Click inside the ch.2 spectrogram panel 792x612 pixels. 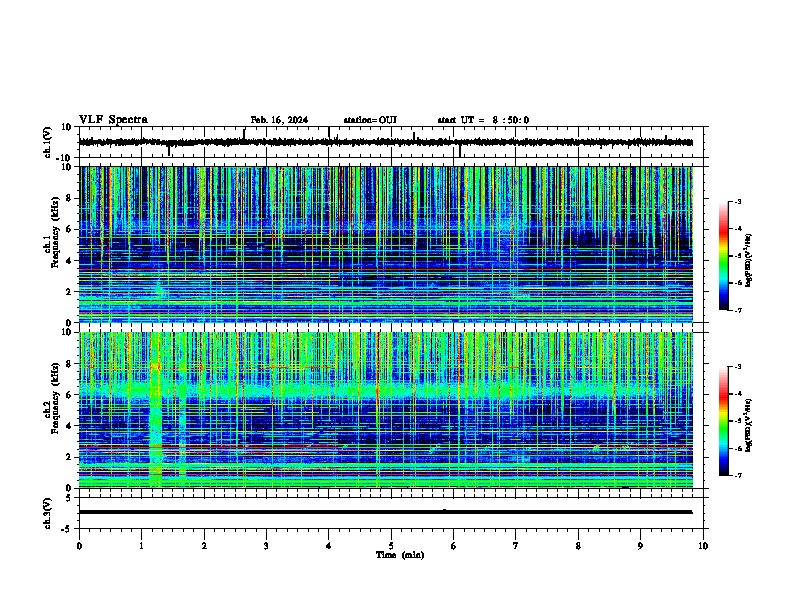(x=386, y=410)
